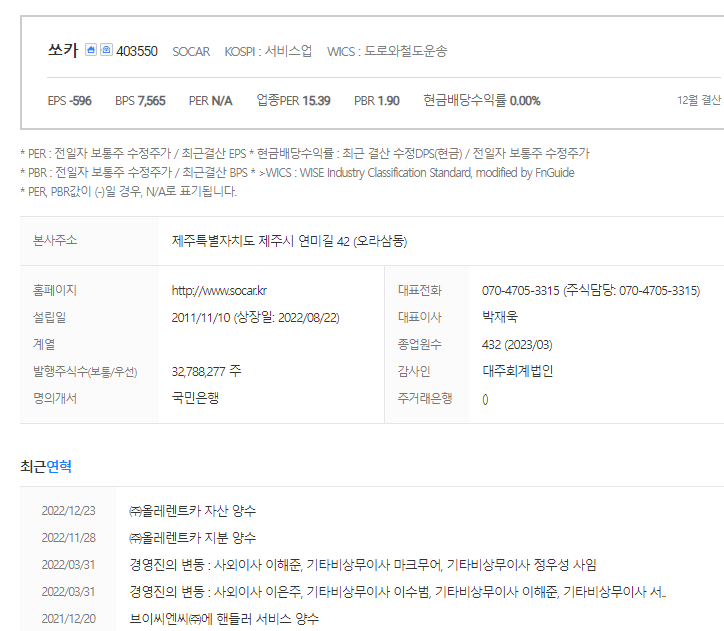The height and width of the screenshot is (631, 724).
Task: Open the http://www.socar.kr homepage link
Action: (219, 290)
